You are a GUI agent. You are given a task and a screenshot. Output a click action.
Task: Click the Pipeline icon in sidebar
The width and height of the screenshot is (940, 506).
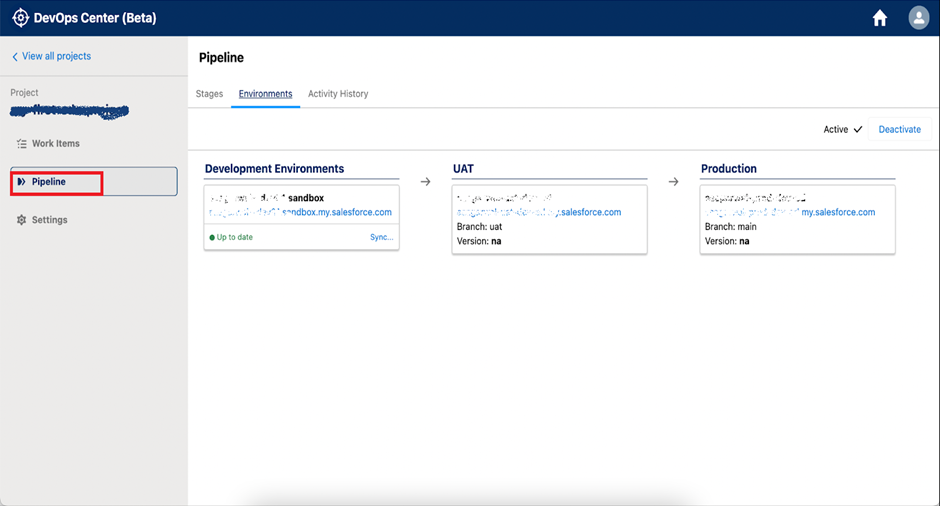pos(21,182)
